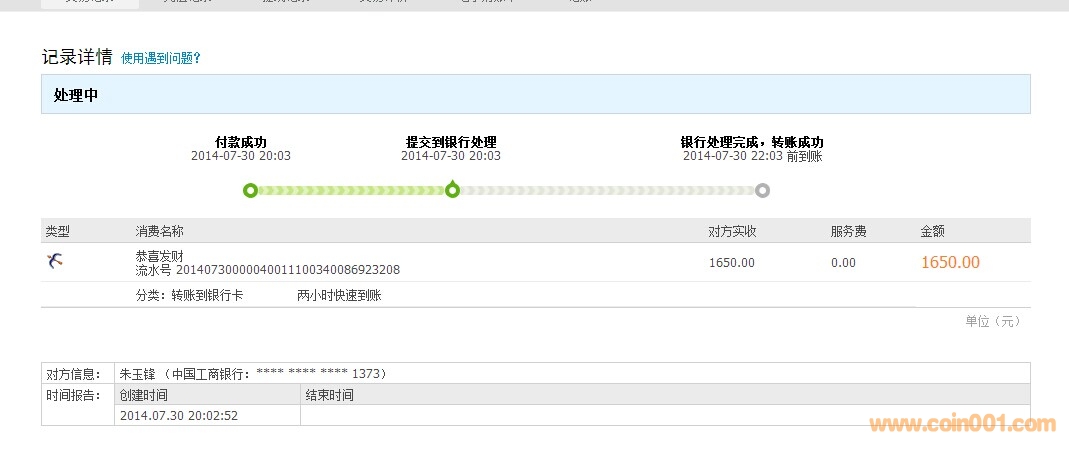Image resolution: width=1069 pixels, height=451 pixels.
Task: Click the orange 1650.00 amount
Action: point(949,263)
